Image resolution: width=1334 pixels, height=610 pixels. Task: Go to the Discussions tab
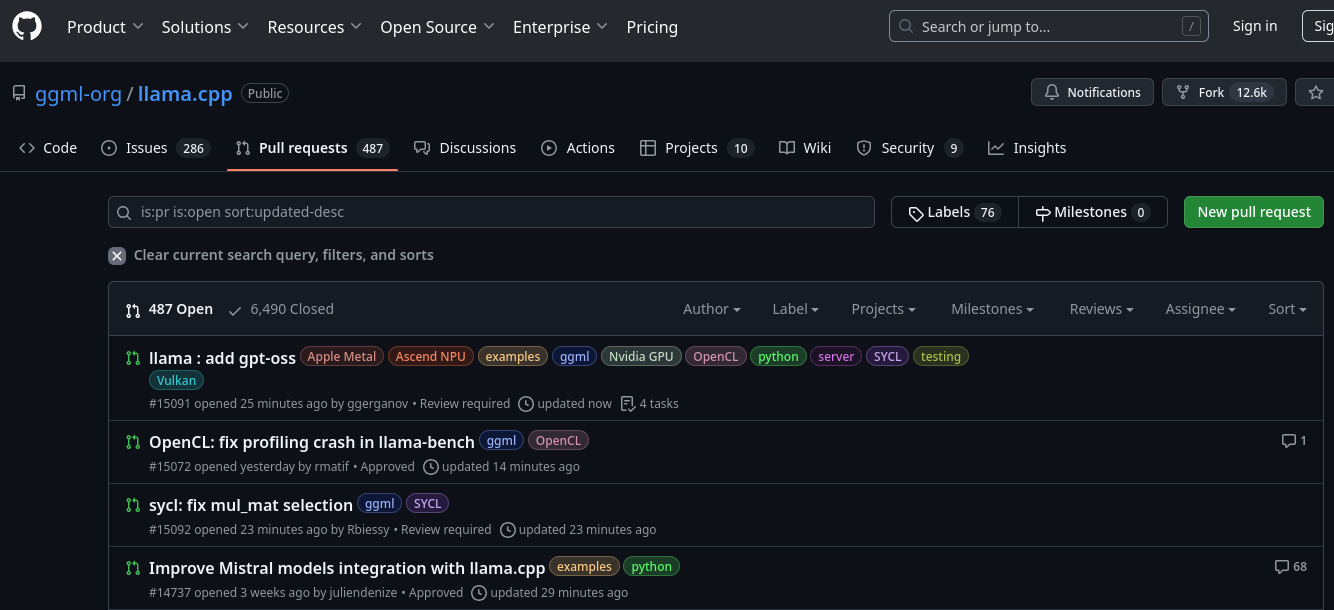[x=465, y=148]
